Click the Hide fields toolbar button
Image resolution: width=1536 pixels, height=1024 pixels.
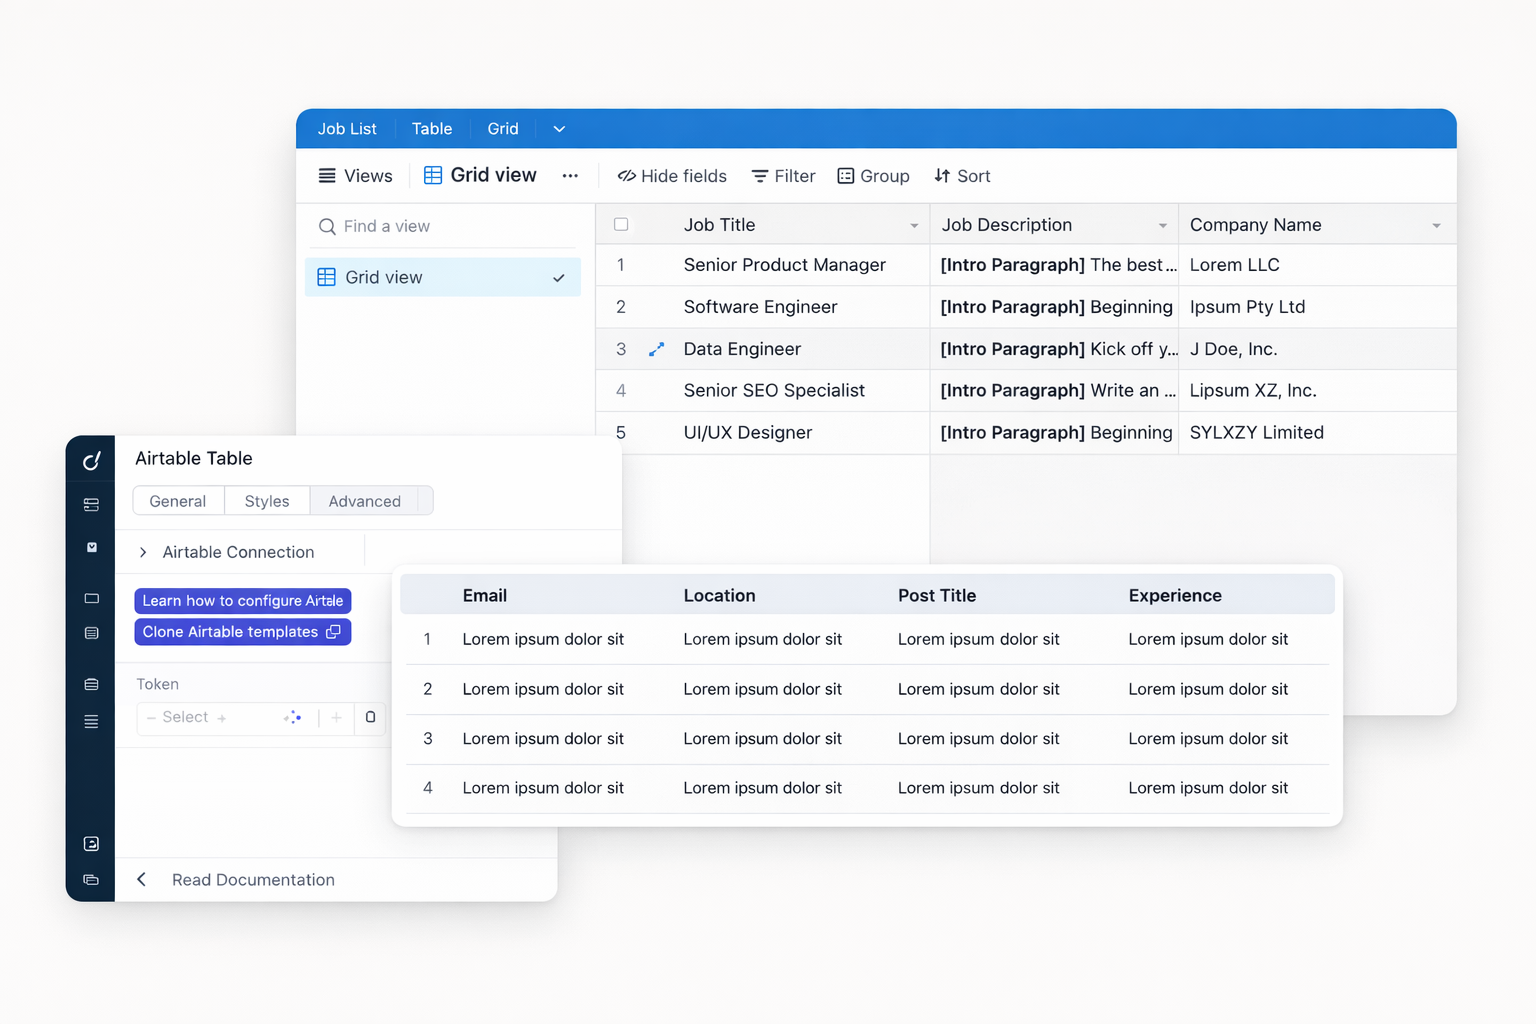[672, 176]
